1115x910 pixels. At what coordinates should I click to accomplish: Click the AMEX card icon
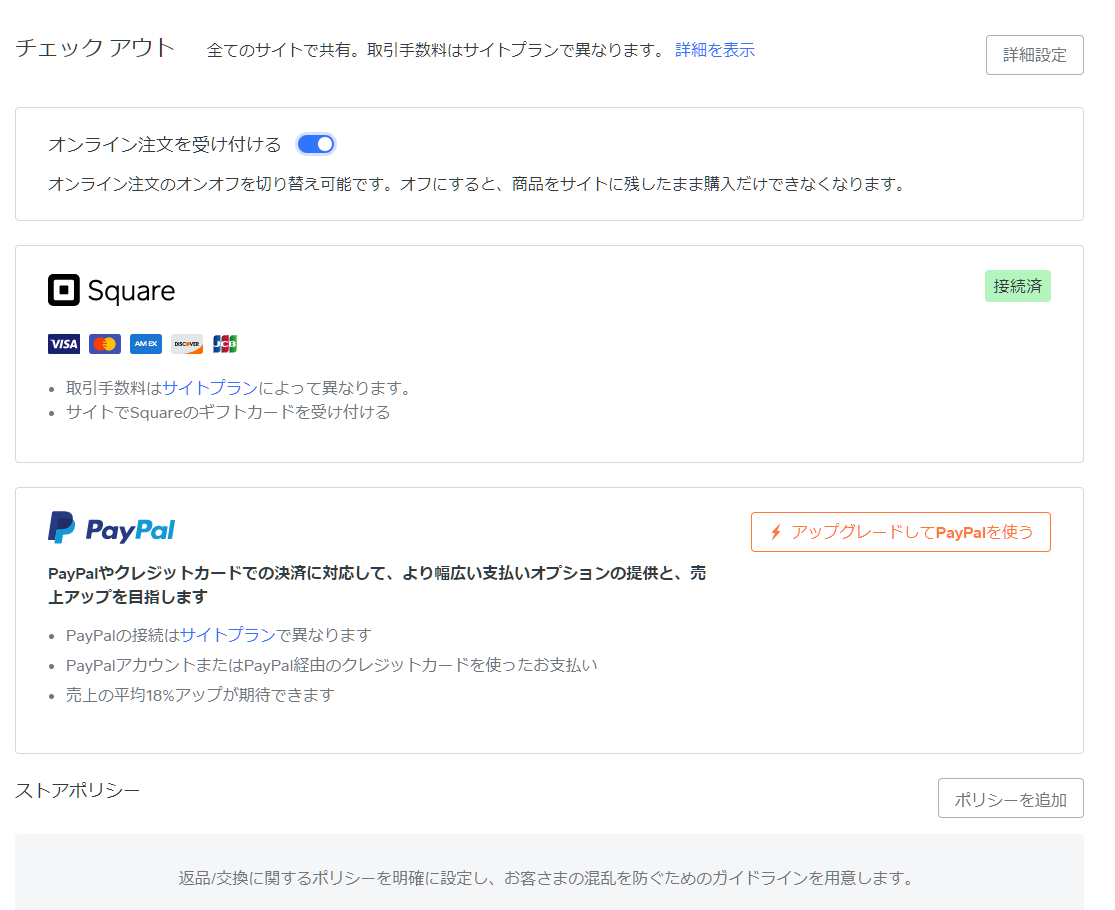pyautogui.click(x=146, y=344)
